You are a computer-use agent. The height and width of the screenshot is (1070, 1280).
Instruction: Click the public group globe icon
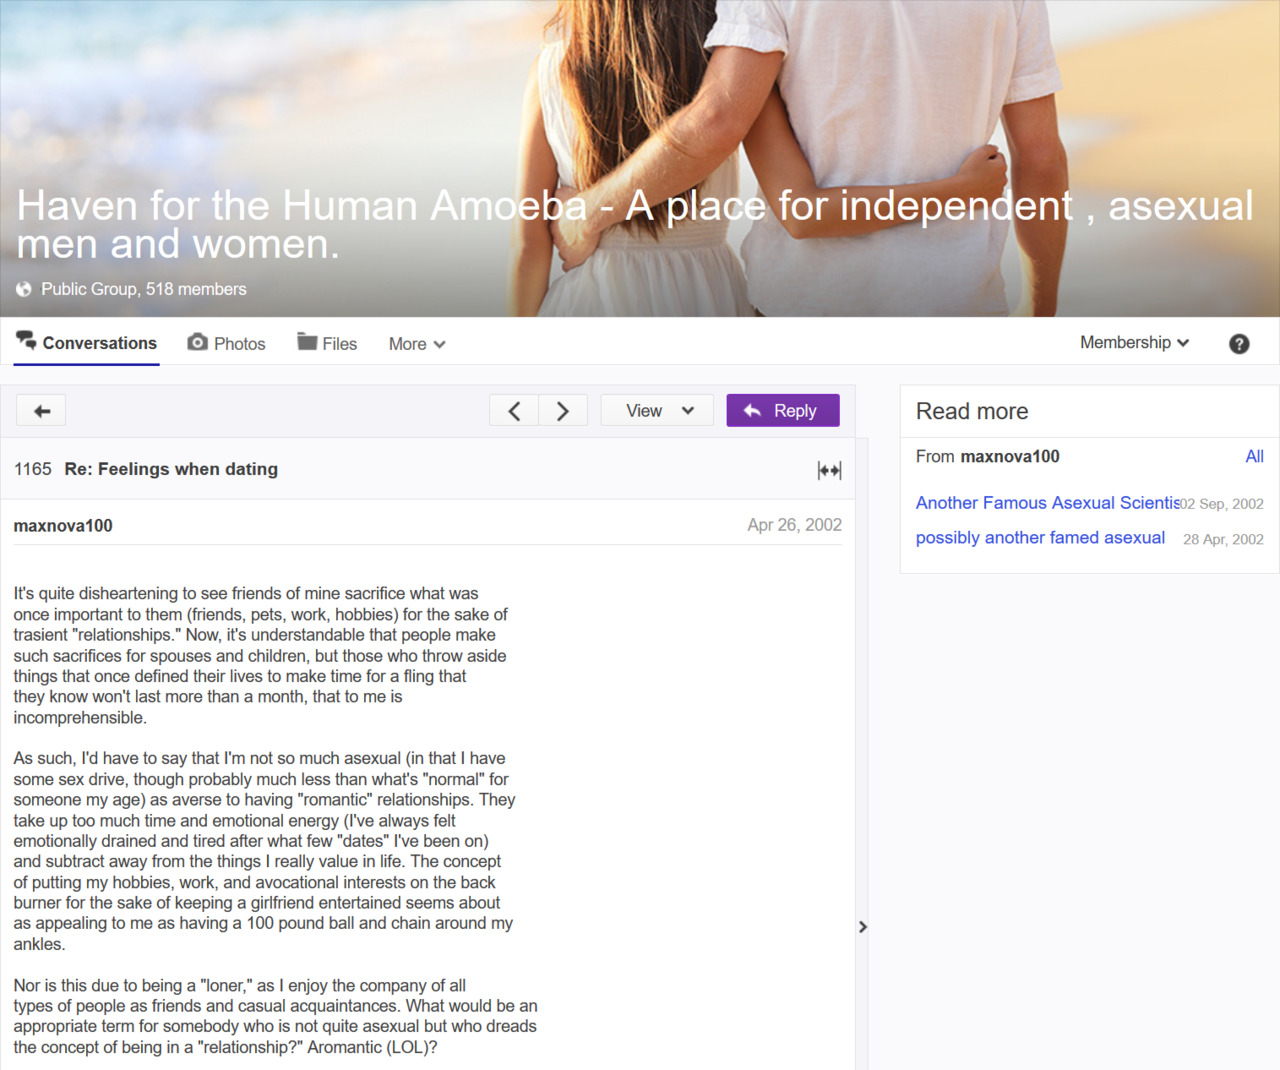tap(24, 289)
